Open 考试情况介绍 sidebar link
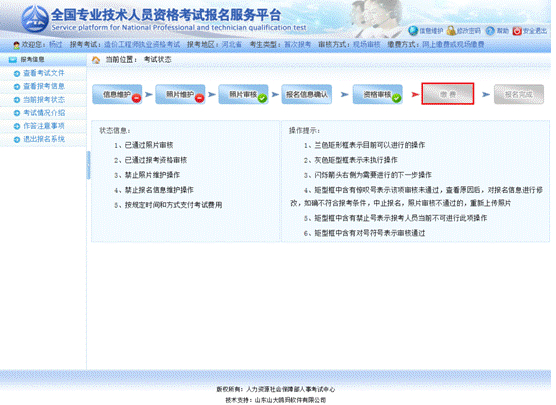Screen dimensions: 556x405 tap(44, 113)
